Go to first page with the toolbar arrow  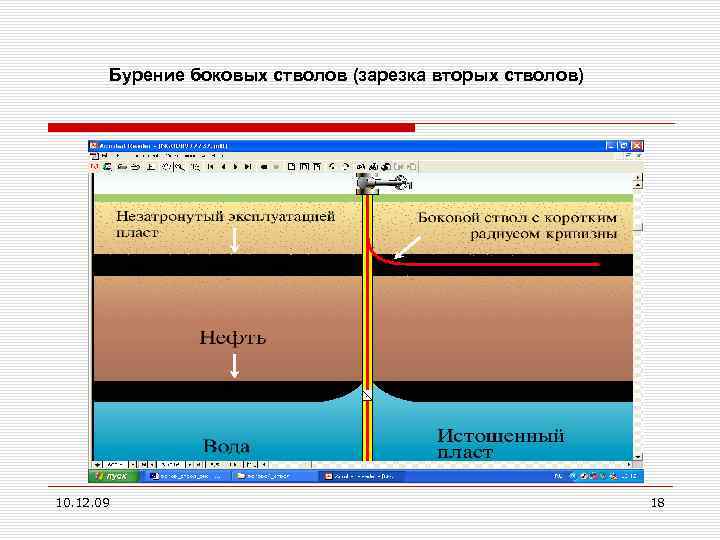tap(210, 167)
